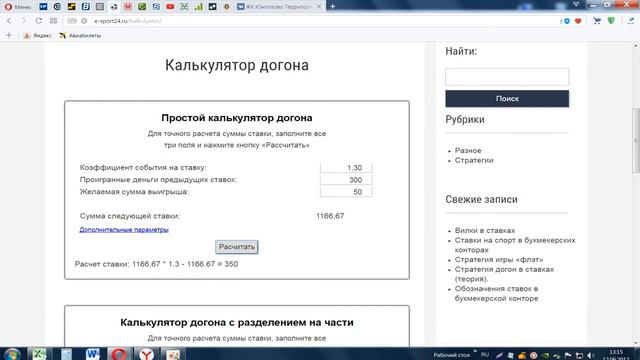Open the Opera Меню button
640x360 pixels.
coord(18,7)
